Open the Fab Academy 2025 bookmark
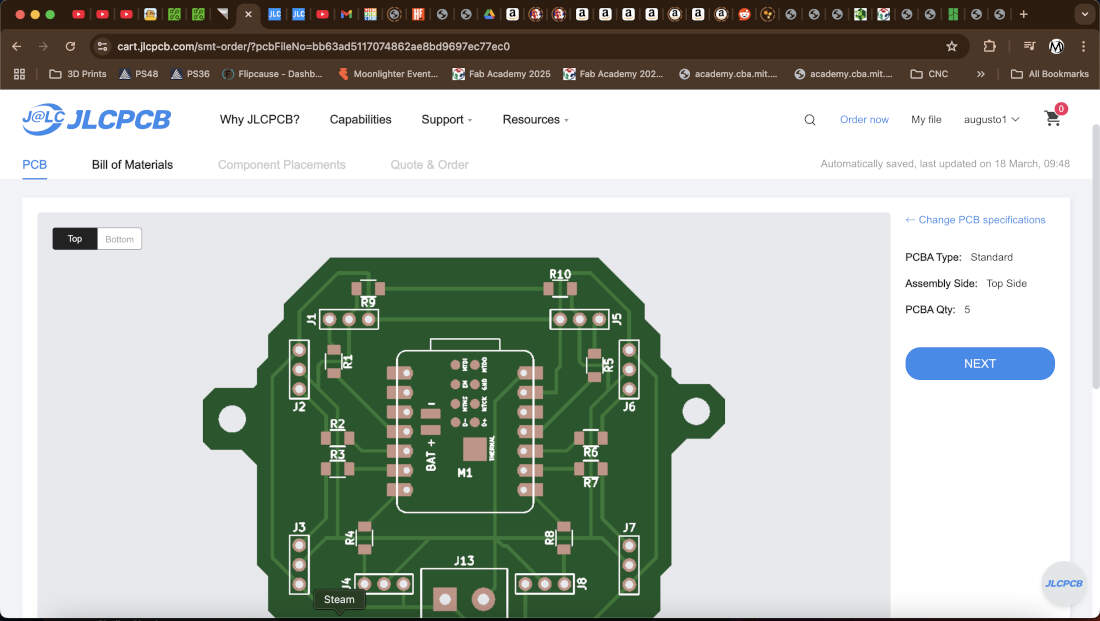This screenshot has height=621, width=1100. 501,74
